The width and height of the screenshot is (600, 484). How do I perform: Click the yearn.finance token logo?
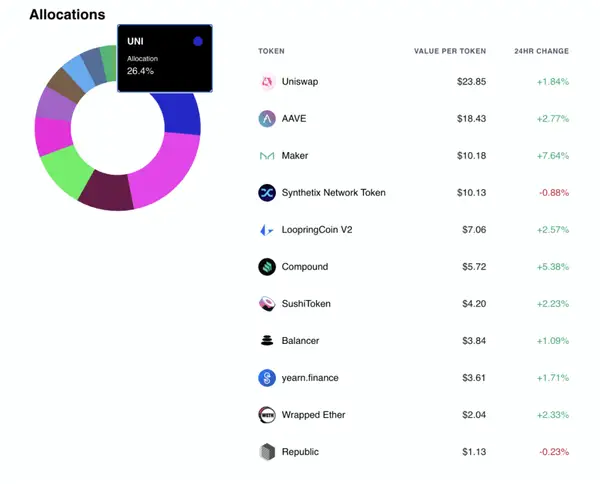tap(267, 378)
